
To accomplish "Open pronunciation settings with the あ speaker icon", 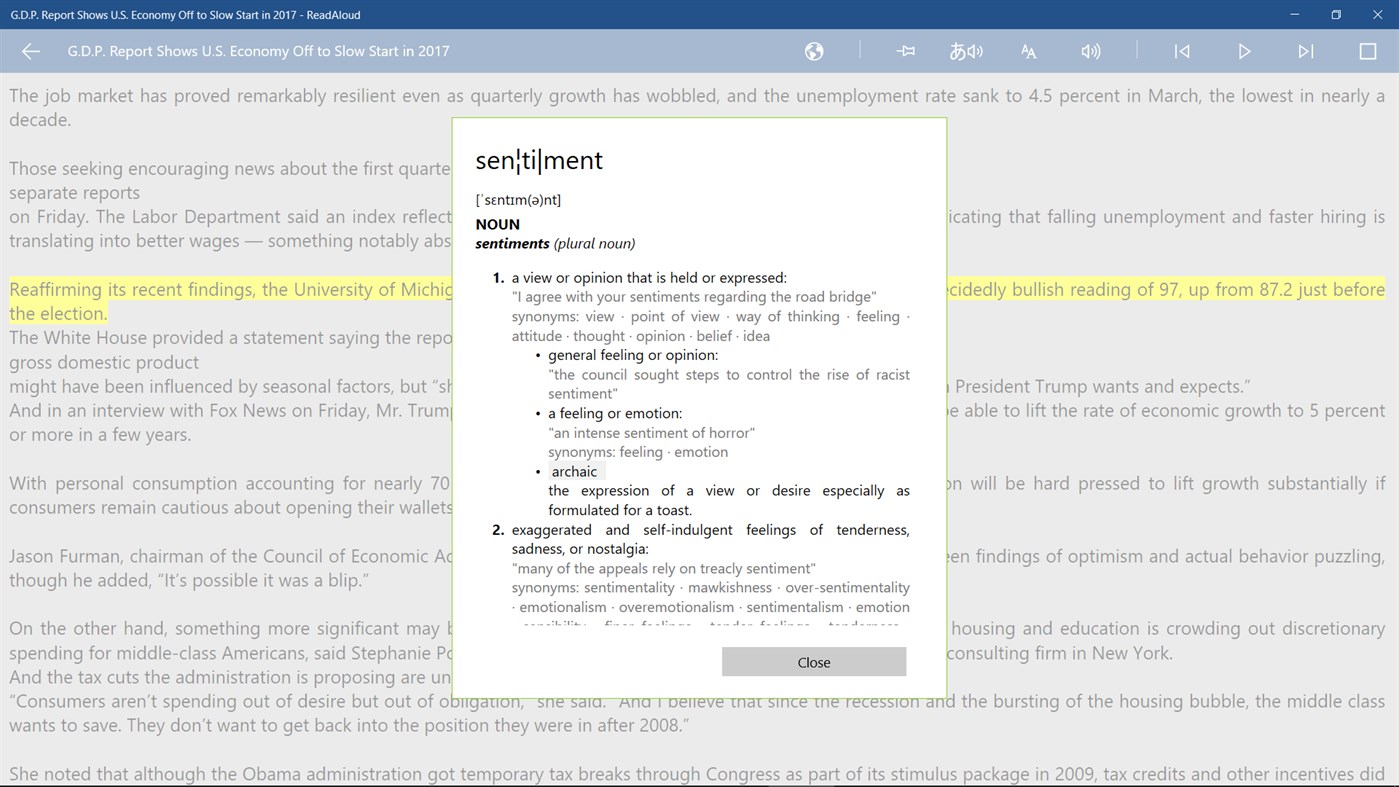I will click(966, 51).
